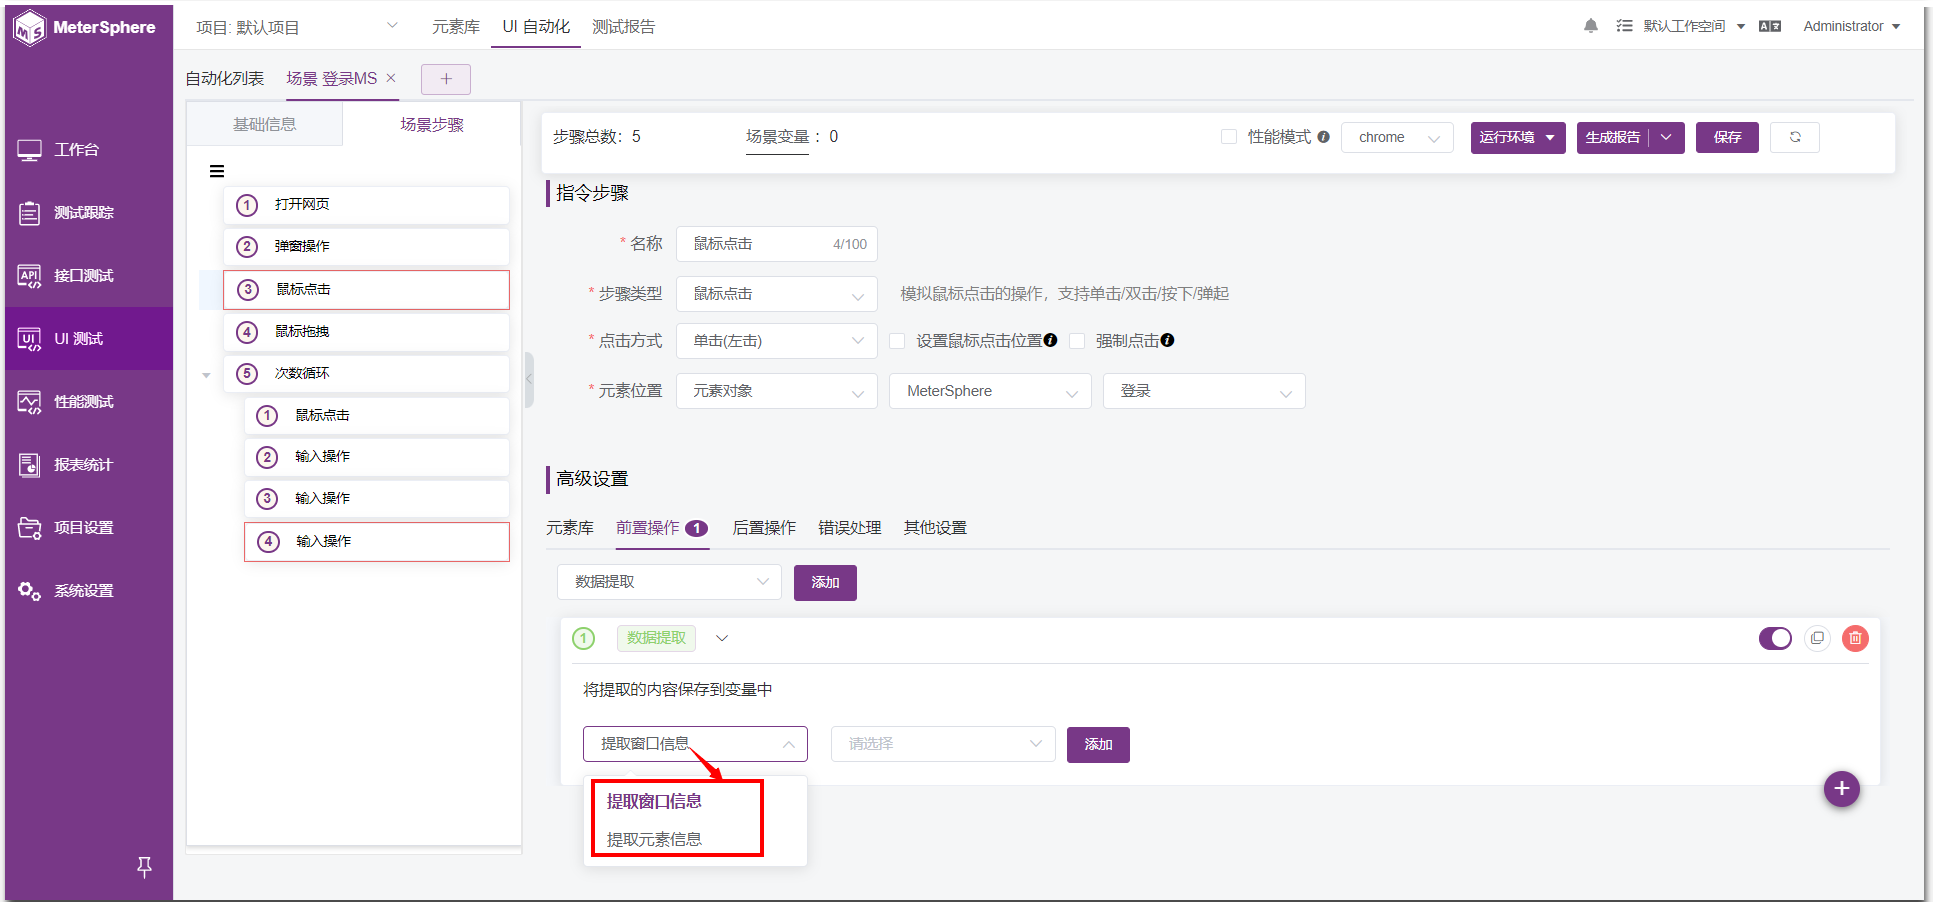Open the 点击方式 dropdown
The width and height of the screenshot is (1933, 909).
(777, 341)
